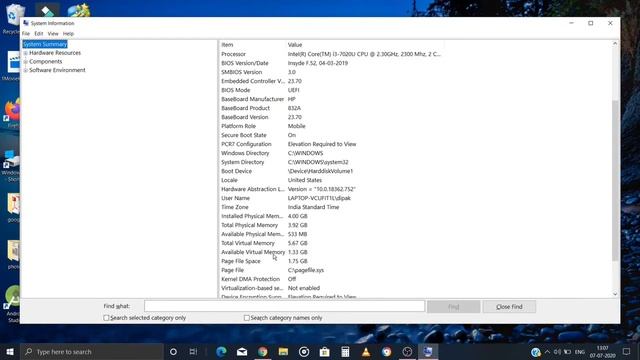
Task: Select the Components tree item
Action: (x=46, y=61)
